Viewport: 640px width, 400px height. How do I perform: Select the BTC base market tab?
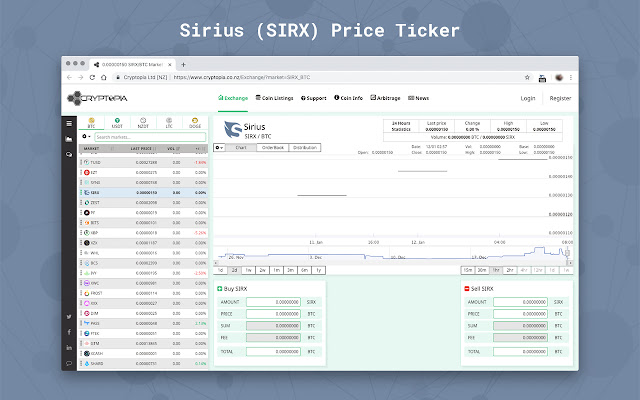click(x=91, y=123)
